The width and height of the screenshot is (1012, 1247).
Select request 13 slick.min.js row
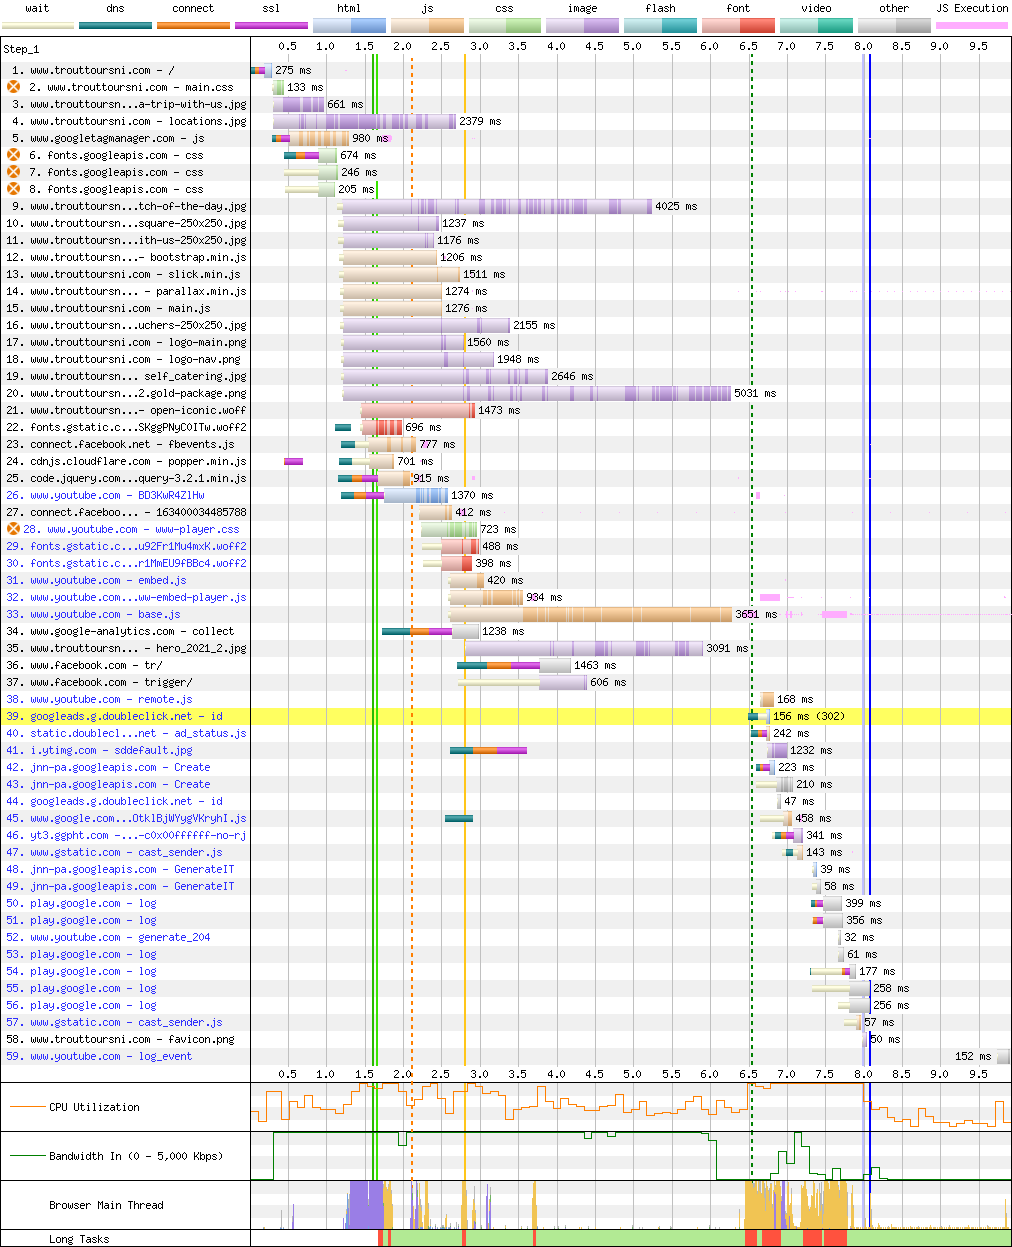pyautogui.click(x=123, y=274)
